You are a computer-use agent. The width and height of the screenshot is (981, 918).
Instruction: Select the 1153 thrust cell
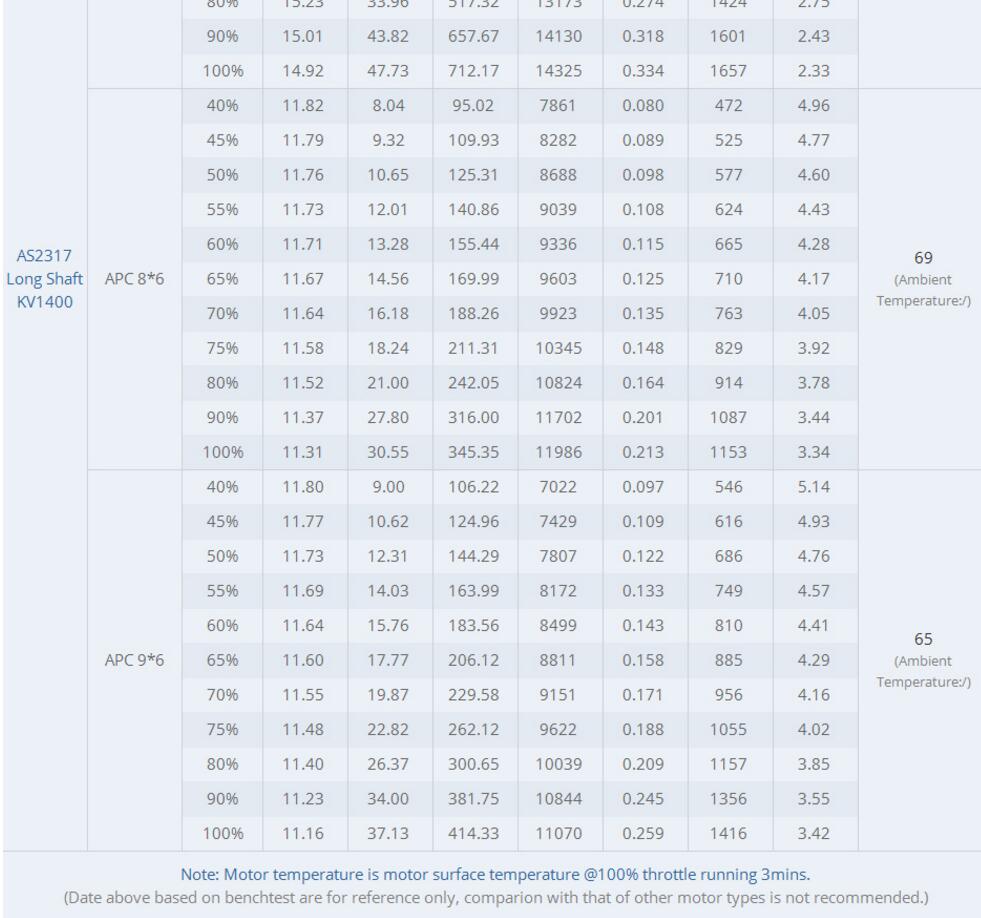coord(730,450)
